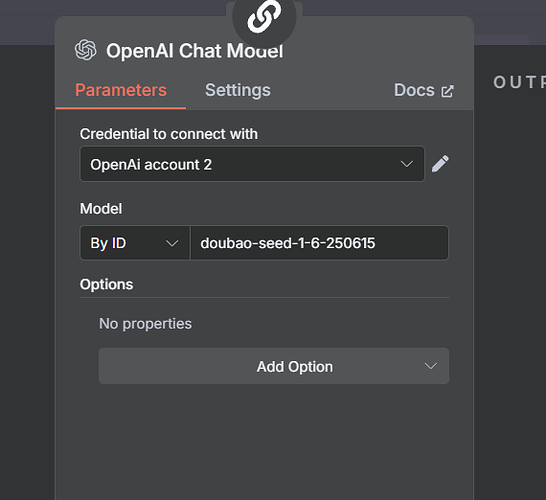The width and height of the screenshot is (546, 500).
Task: Click the Model field label
Action: pos(101,209)
